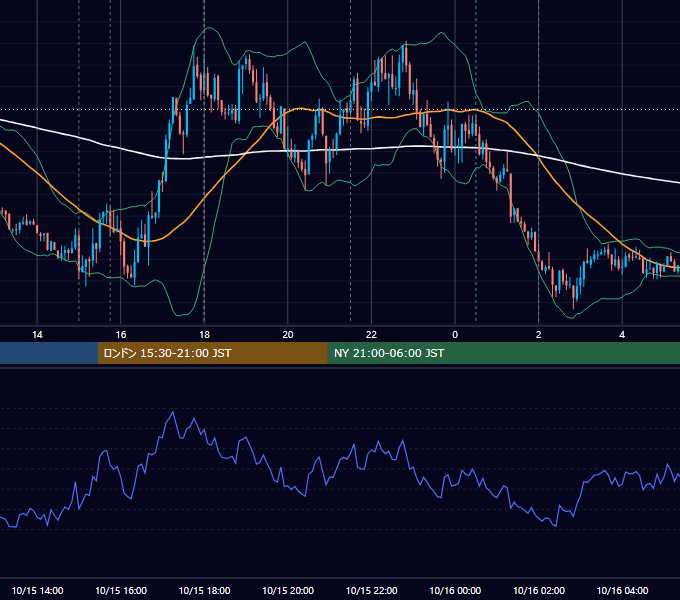Image resolution: width=680 pixels, height=600 pixels.
Task: Click the 22 hour axis label
Action: point(371,335)
